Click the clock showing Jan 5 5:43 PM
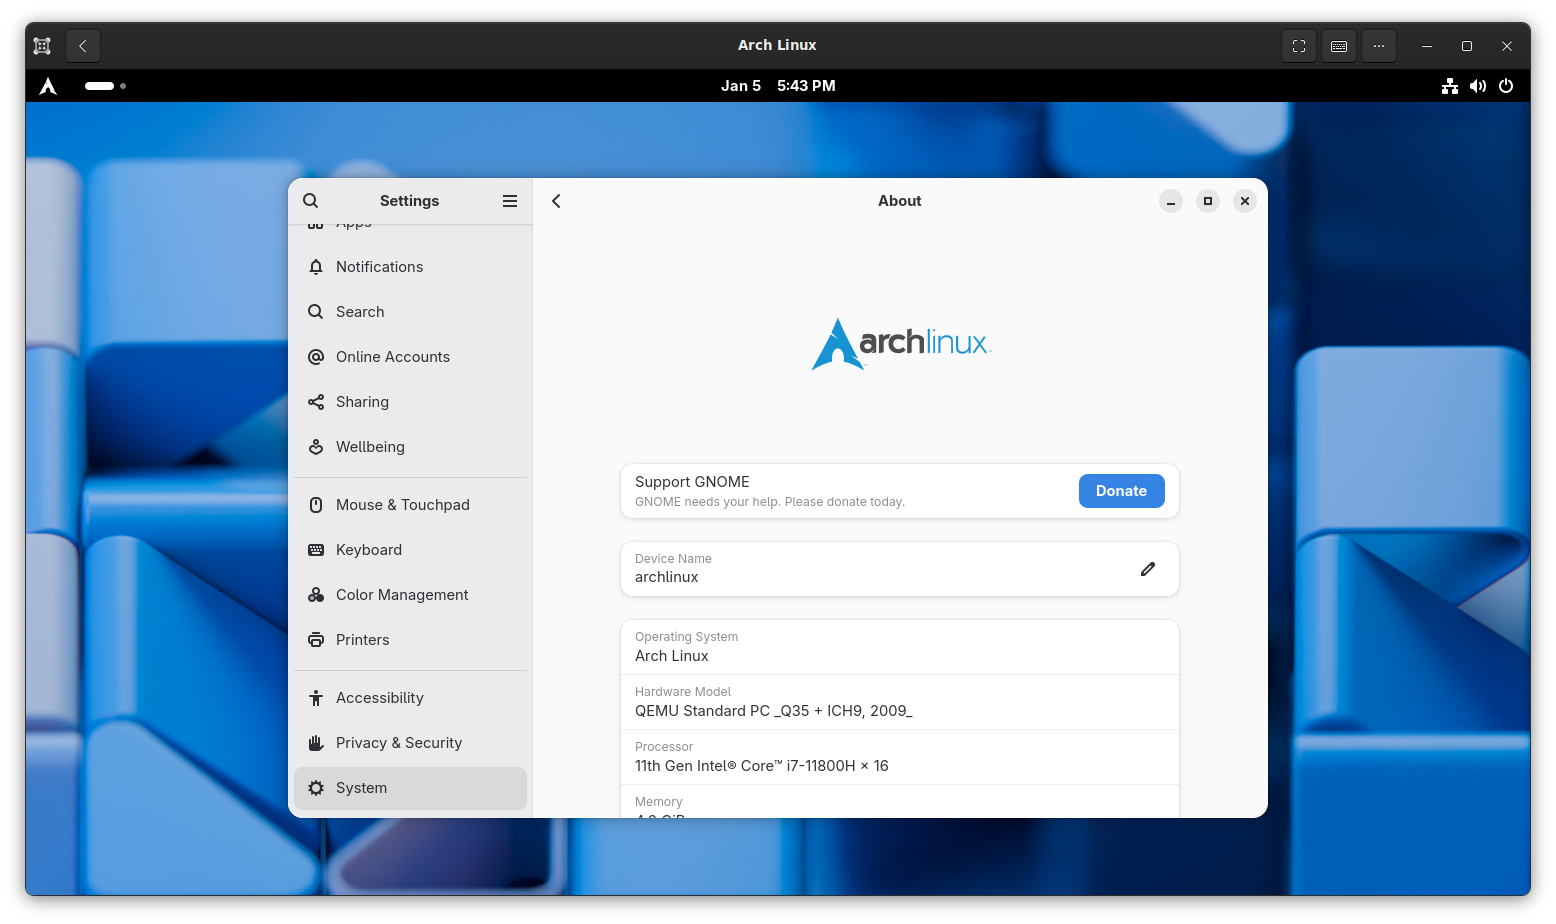Image resolution: width=1556 pixels, height=924 pixels. 778,86
